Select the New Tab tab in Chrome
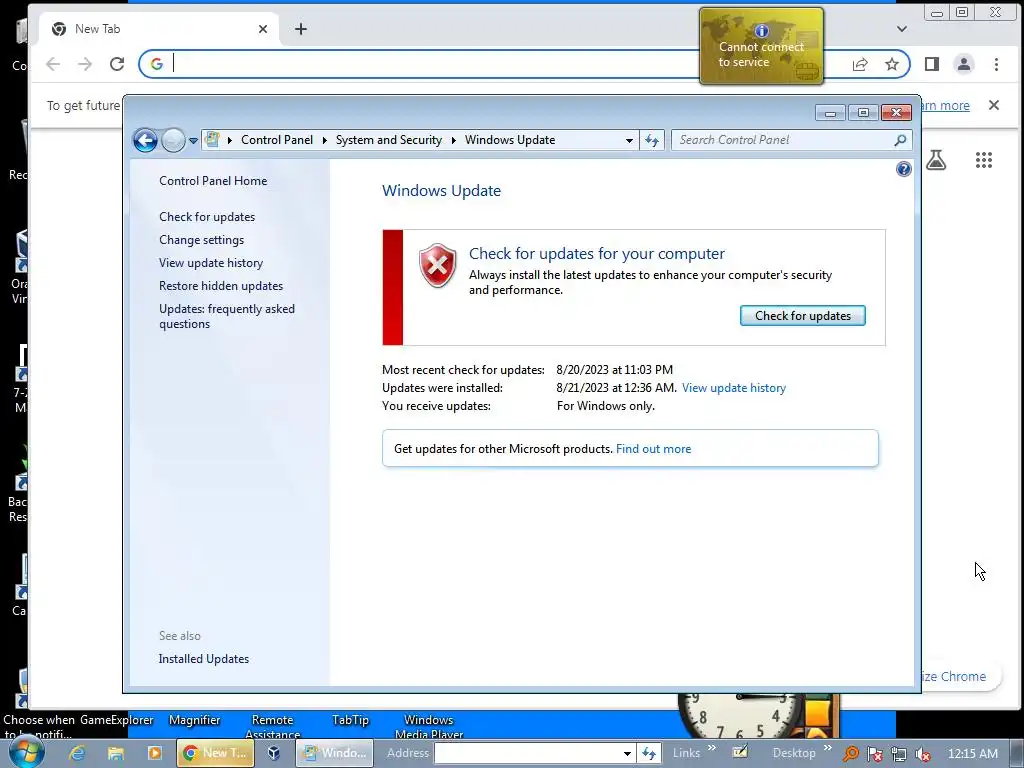The image size is (1024, 768). [x=160, y=29]
